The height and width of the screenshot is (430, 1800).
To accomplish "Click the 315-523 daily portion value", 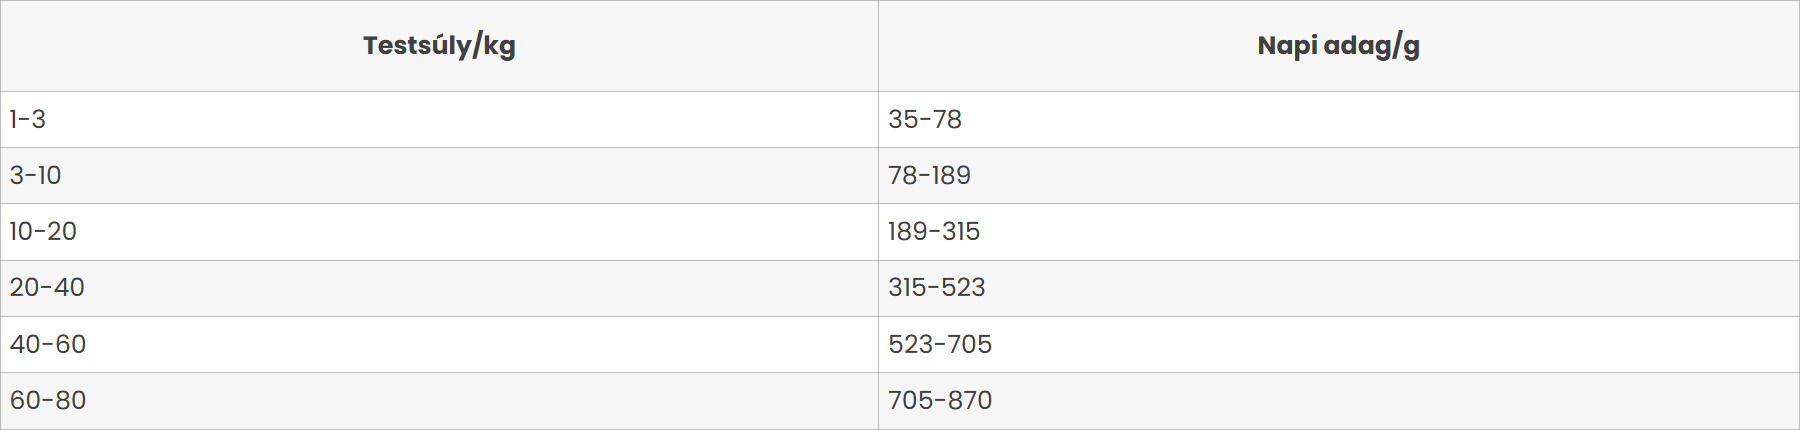I will tap(937, 288).
